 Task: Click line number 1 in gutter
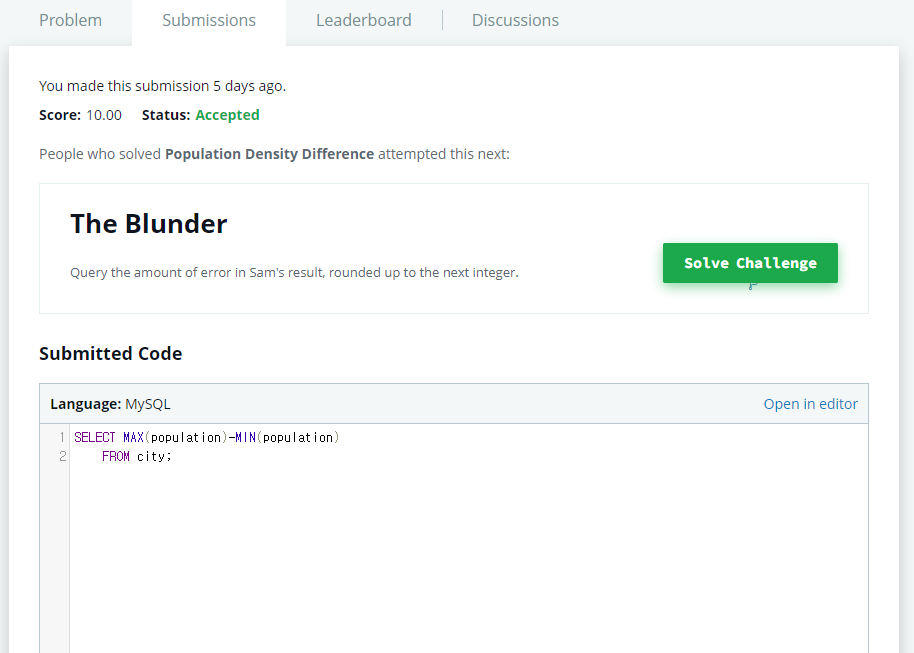click(62, 437)
